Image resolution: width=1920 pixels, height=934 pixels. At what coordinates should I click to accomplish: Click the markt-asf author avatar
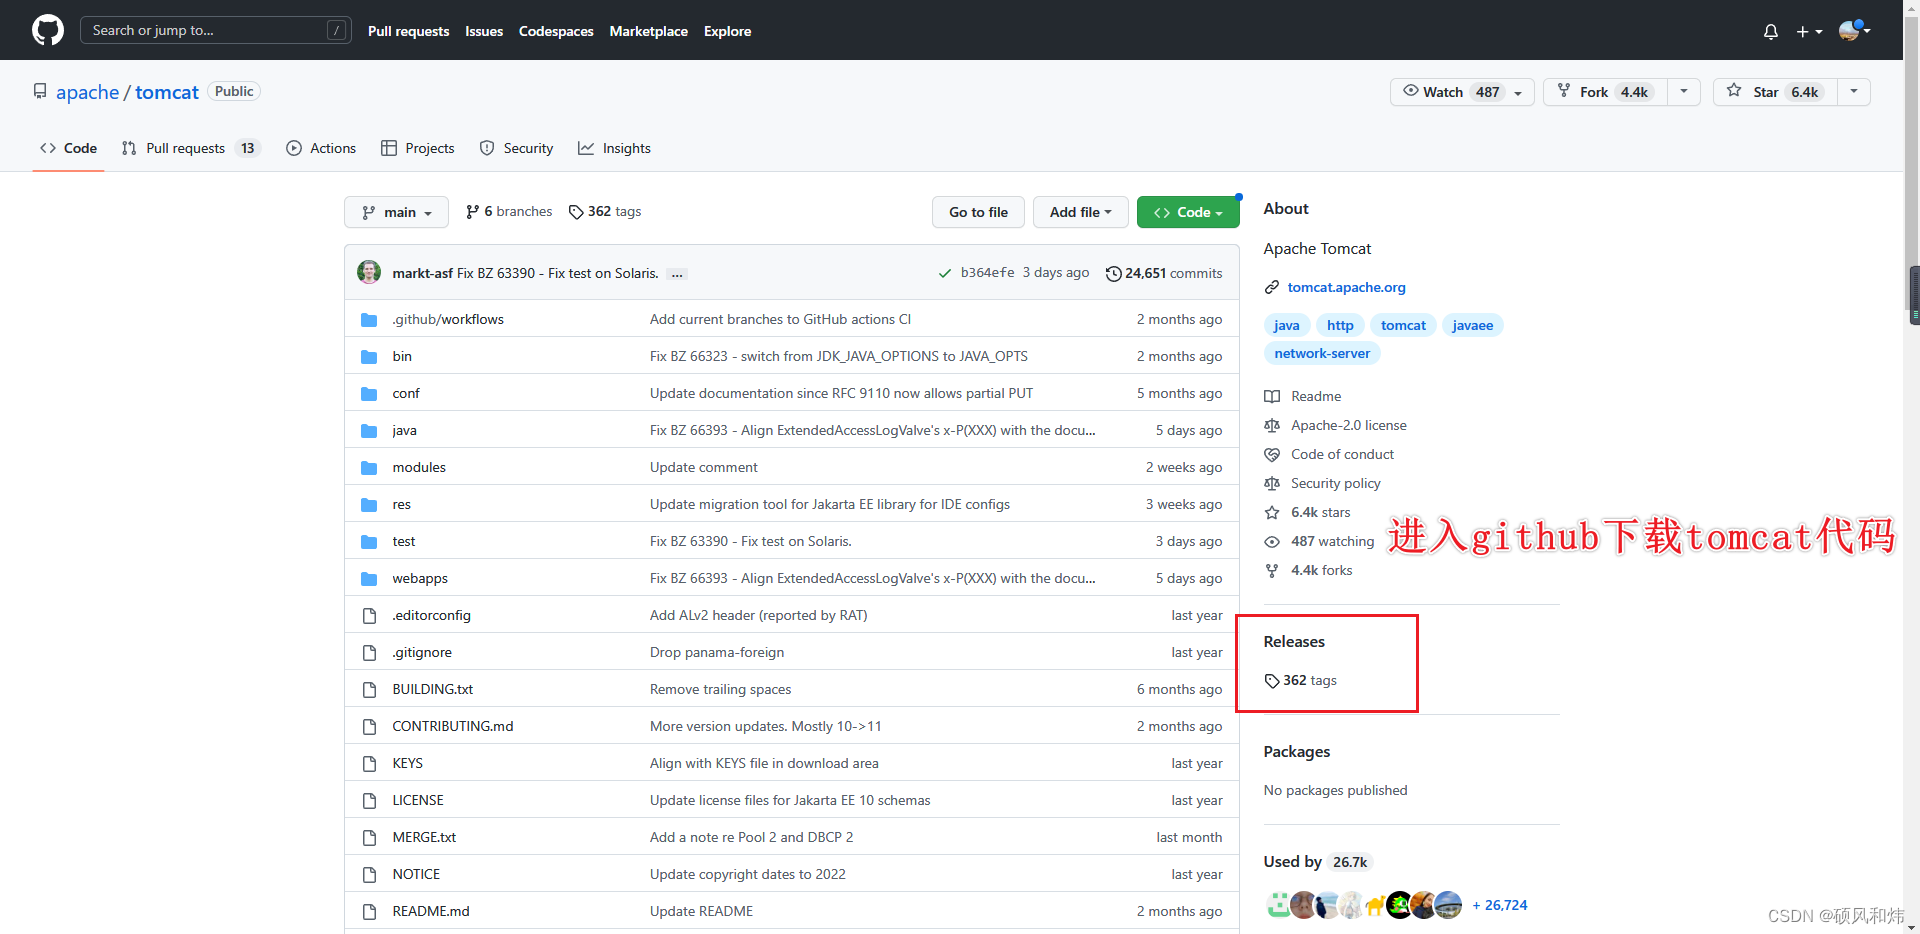click(x=369, y=272)
